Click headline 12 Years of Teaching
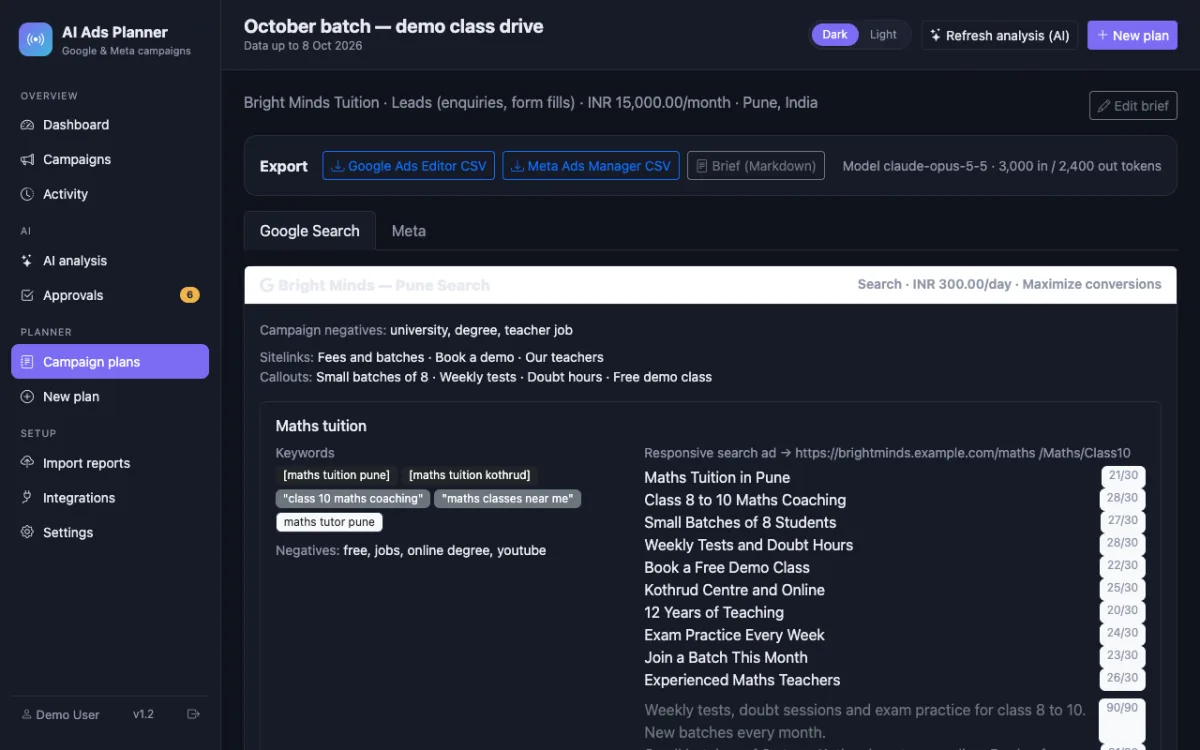1200x750 pixels. tap(714, 613)
